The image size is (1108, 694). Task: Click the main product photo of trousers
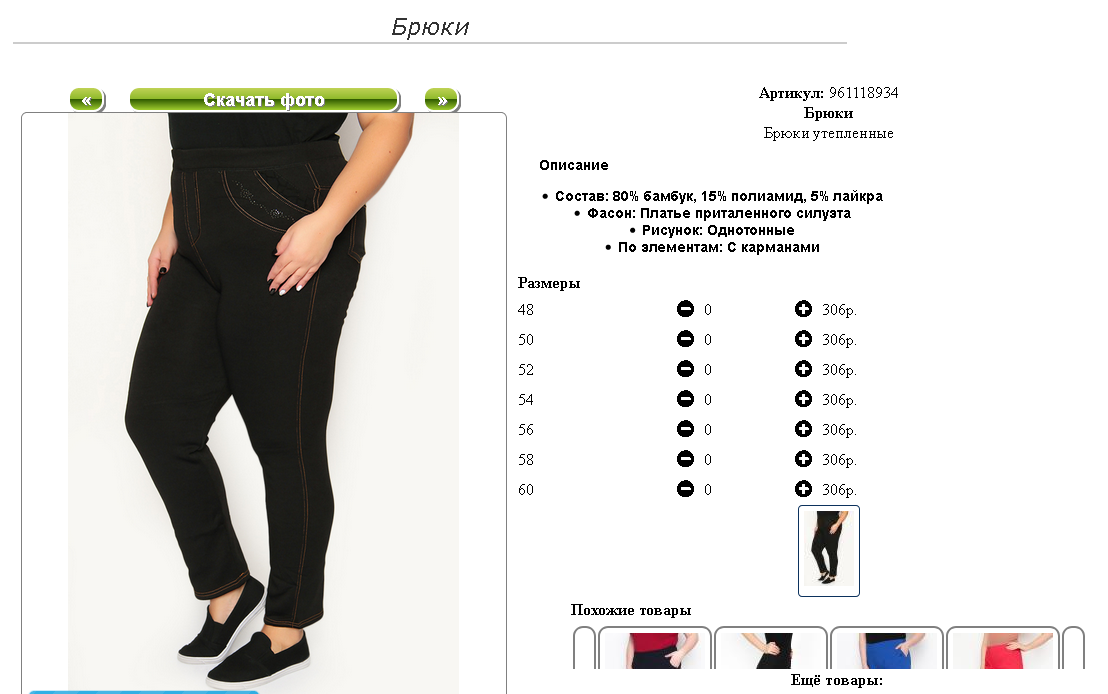[264, 403]
